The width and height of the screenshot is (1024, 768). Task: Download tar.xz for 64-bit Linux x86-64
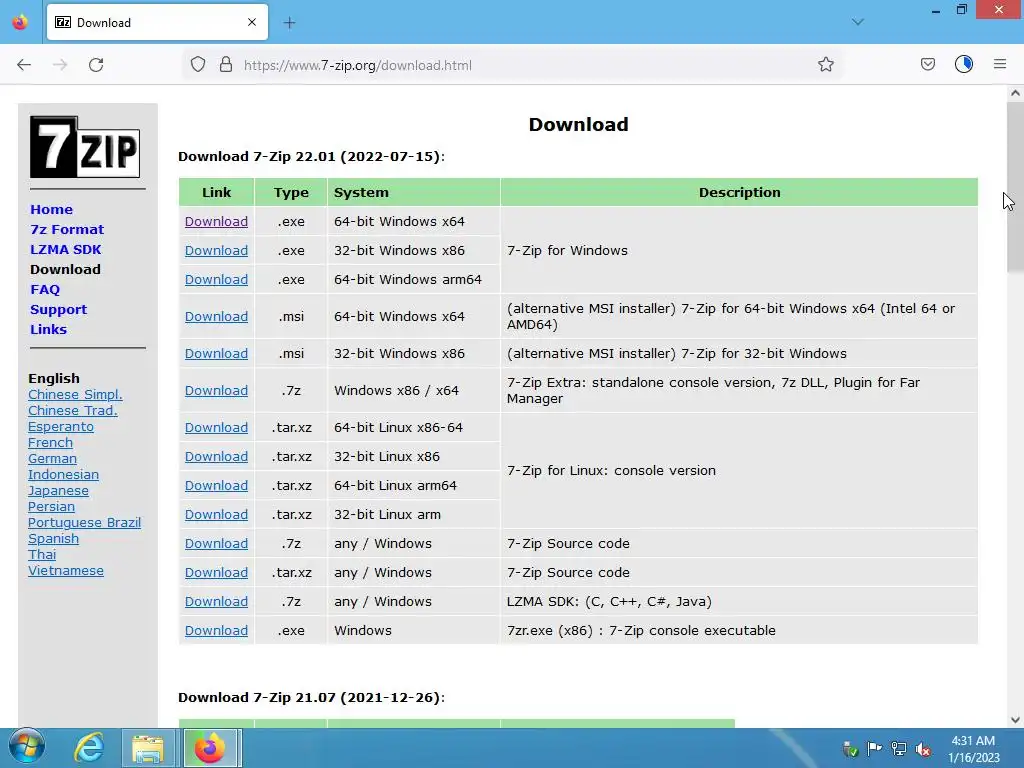pyautogui.click(x=216, y=427)
